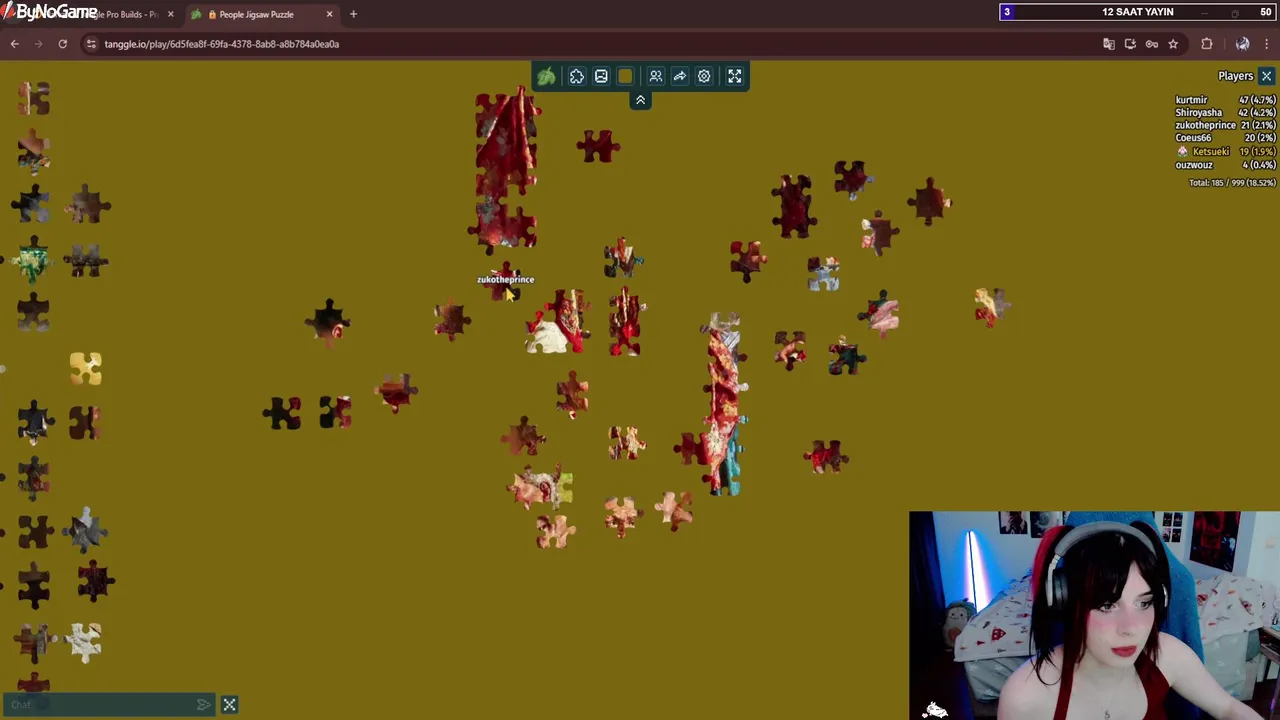Pick the green puzzle piece on left

click(x=33, y=262)
